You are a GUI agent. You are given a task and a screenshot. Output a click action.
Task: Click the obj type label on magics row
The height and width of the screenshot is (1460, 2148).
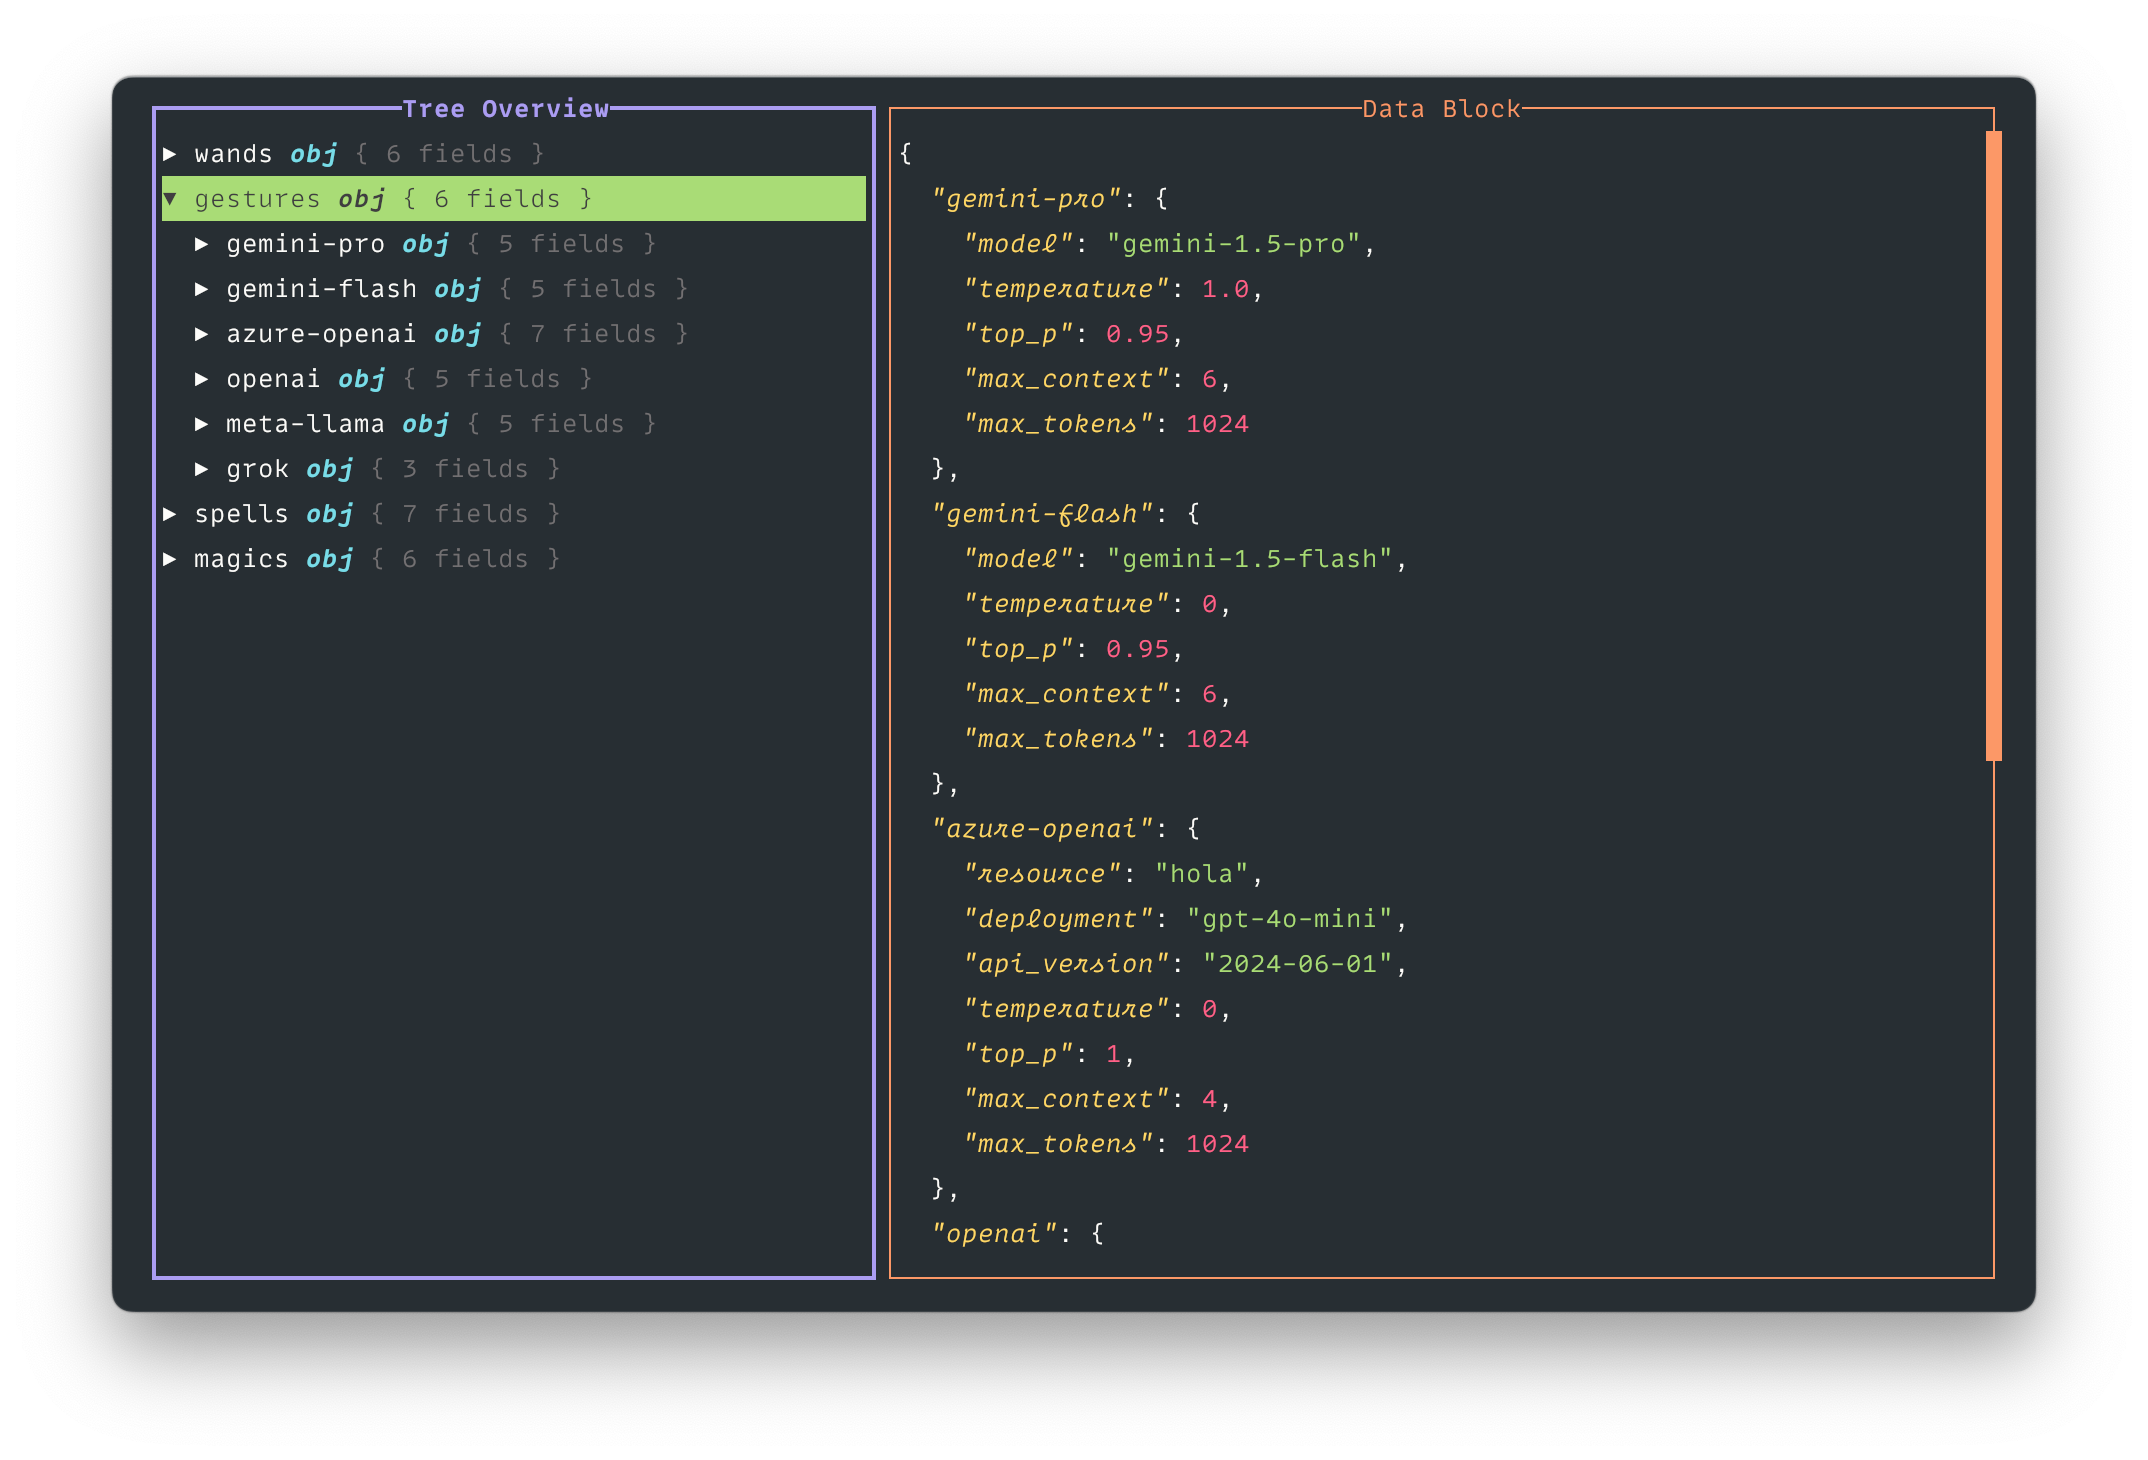329,559
